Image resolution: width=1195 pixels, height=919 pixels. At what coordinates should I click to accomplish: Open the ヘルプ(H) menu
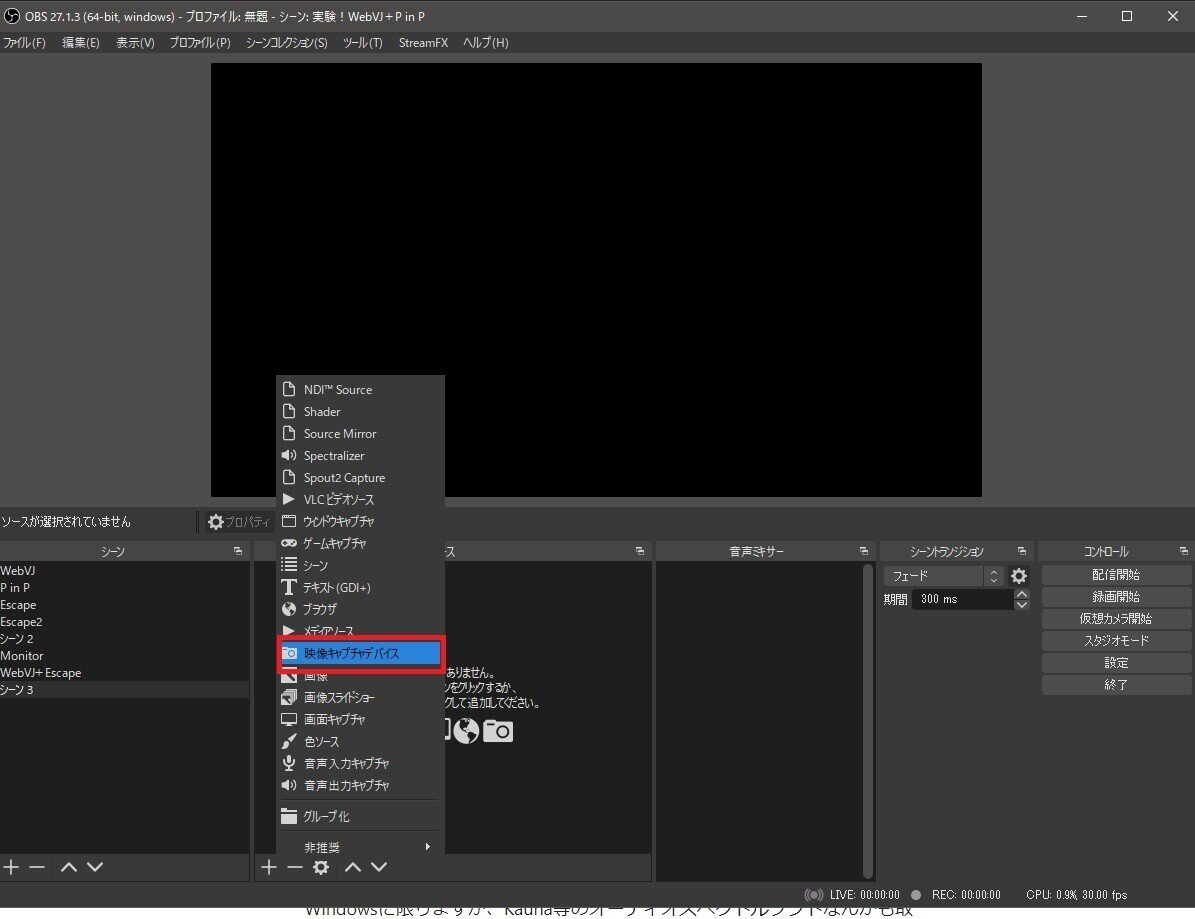(485, 43)
